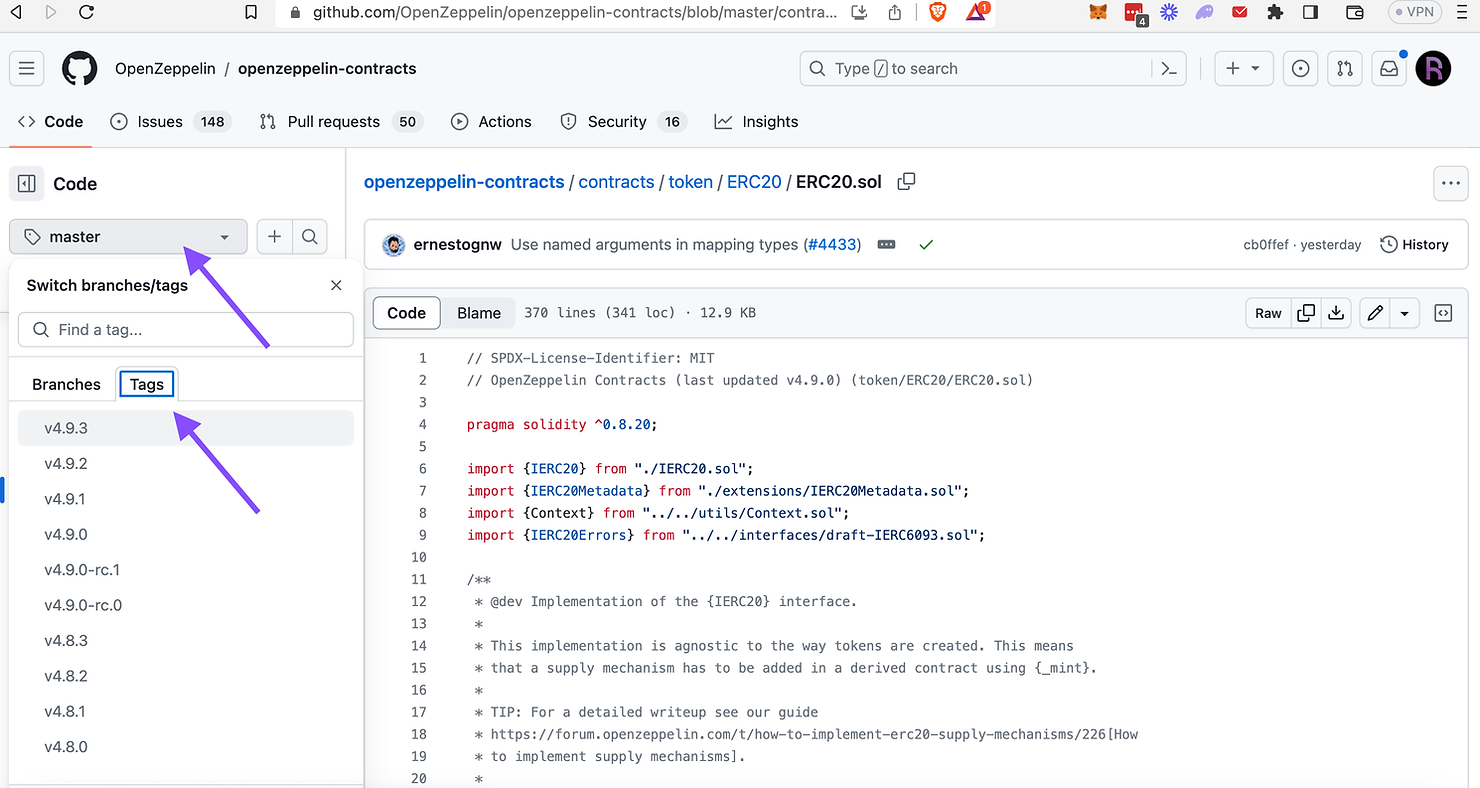Open the notifications inbox icon
The image size is (1480, 788).
click(x=1389, y=68)
